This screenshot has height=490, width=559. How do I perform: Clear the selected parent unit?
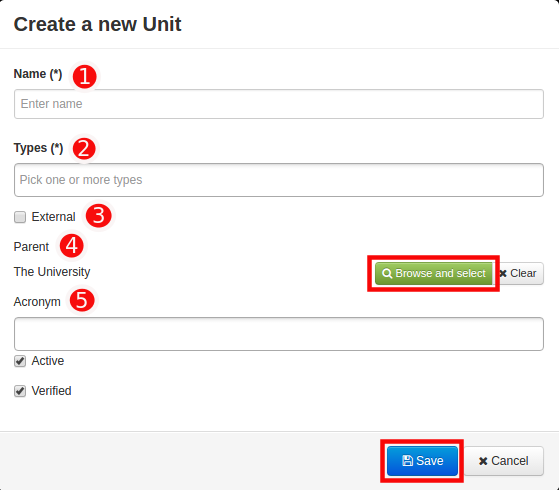518,274
